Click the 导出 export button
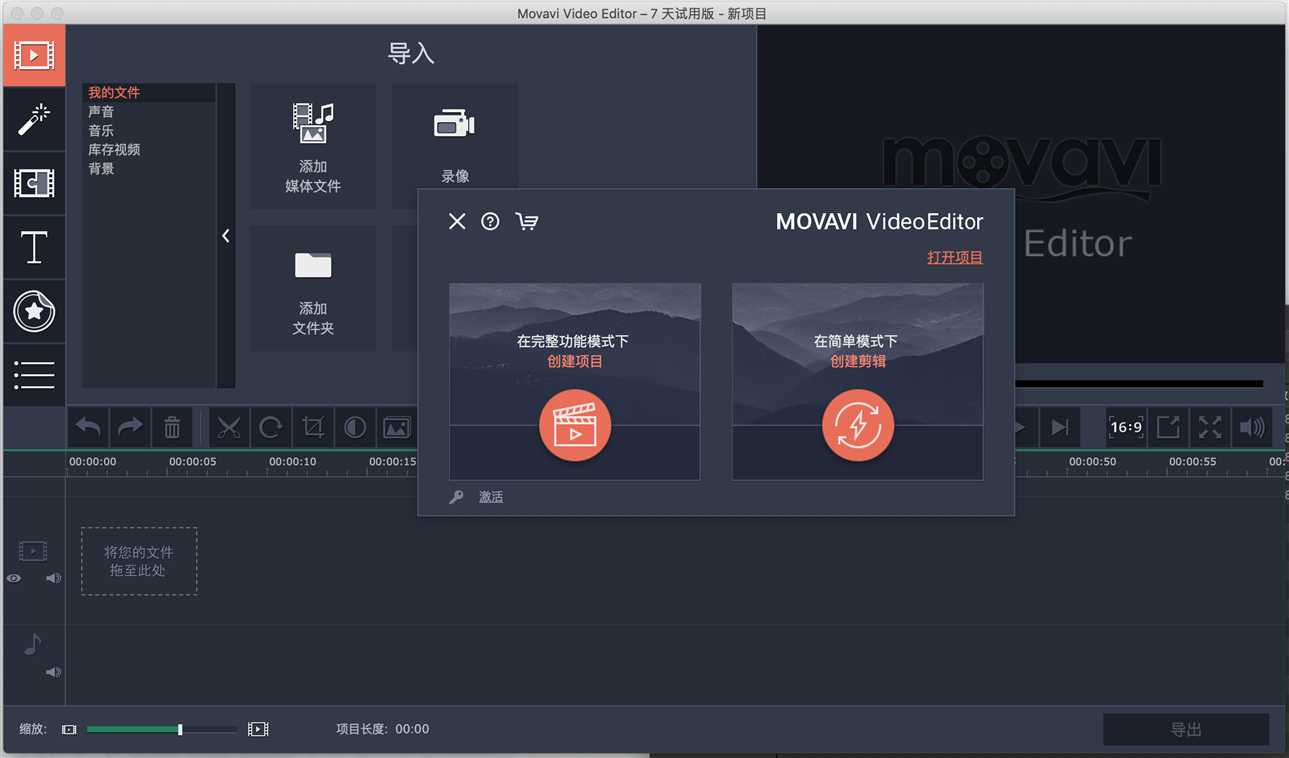Image resolution: width=1289 pixels, height=758 pixels. click(1186, 730)
